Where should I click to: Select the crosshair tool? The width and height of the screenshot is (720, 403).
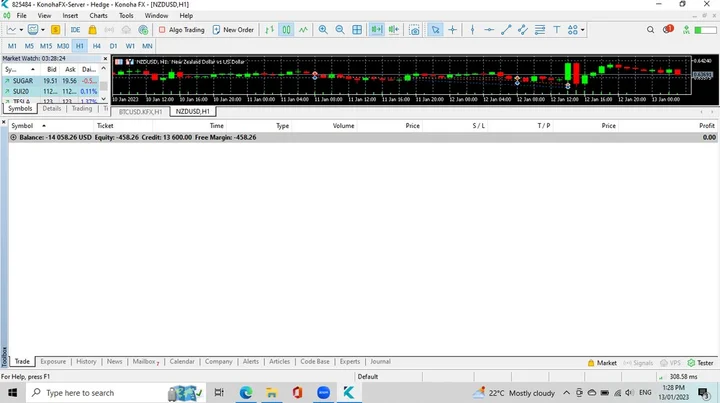point(452,30)
